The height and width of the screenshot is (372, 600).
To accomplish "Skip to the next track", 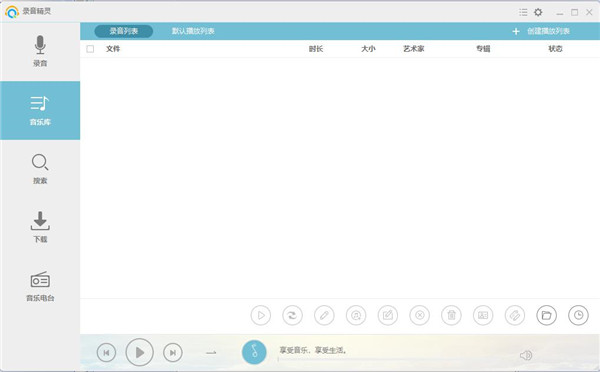I will tap(173, 352).
